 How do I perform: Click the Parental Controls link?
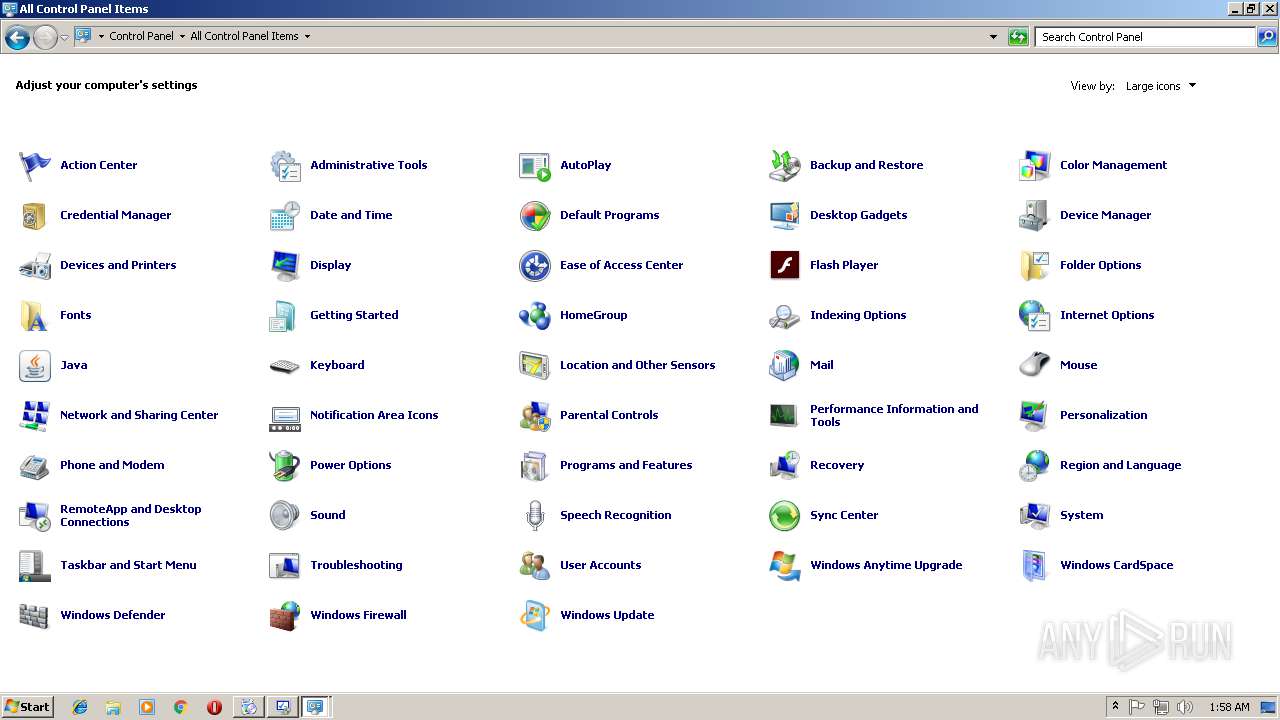pyautogui.click(x=609, y=415)
